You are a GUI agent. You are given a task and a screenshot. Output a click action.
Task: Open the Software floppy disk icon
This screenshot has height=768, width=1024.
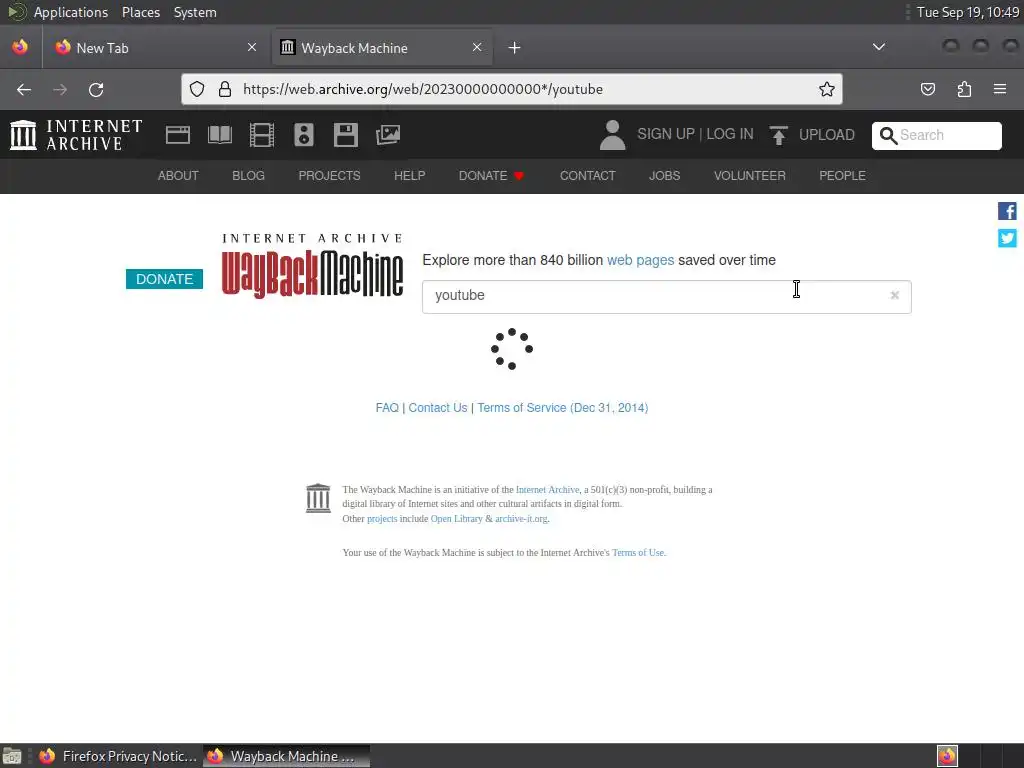click(345, 135)
